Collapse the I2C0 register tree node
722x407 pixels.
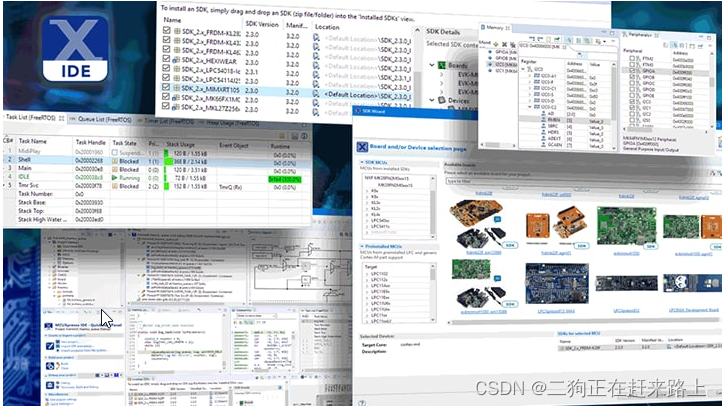tap(523, 69)
